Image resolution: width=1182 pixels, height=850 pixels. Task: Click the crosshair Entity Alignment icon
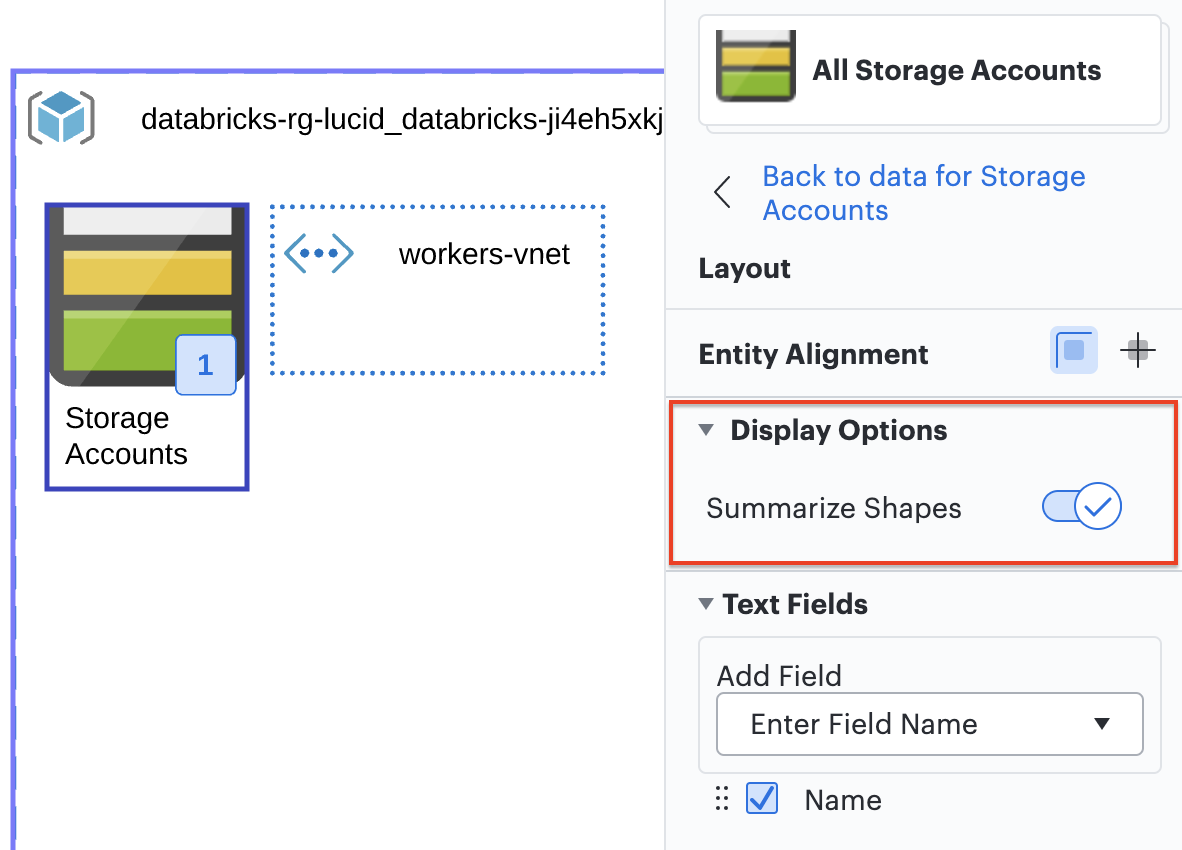[1137, 350]
